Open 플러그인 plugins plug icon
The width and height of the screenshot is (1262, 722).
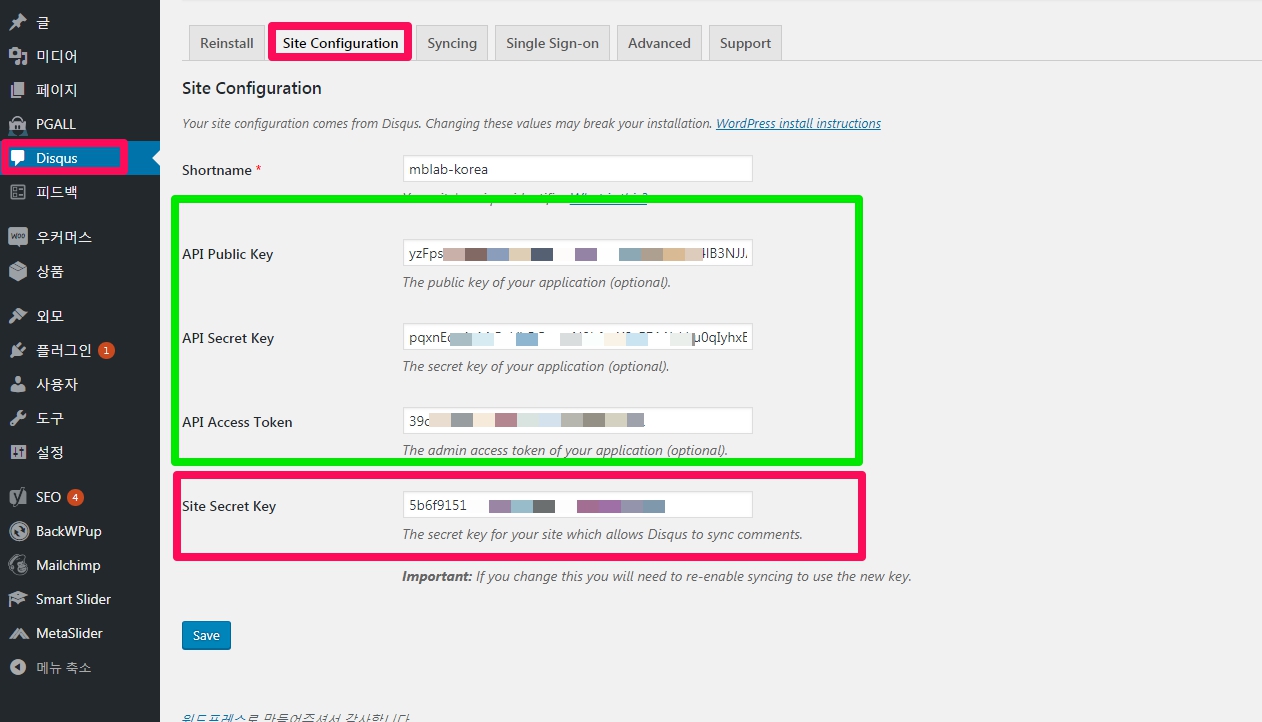pyautogui.click(x=18, y=350)
